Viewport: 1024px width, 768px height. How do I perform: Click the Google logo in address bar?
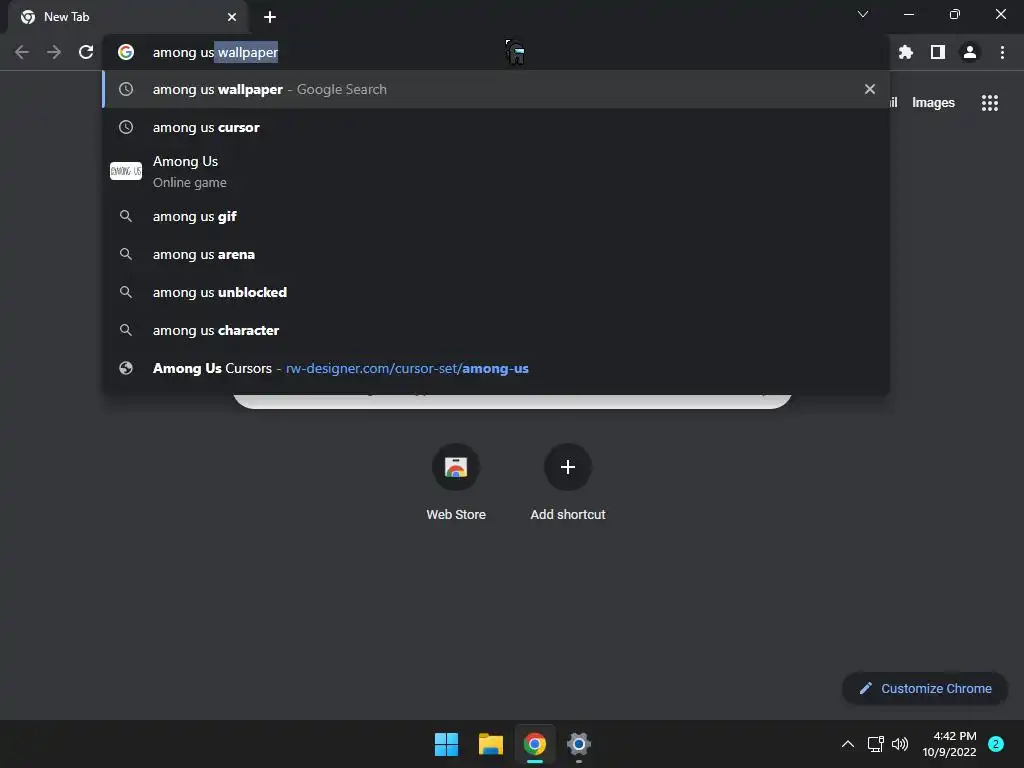pyautogui.click(x=126, y=52)
